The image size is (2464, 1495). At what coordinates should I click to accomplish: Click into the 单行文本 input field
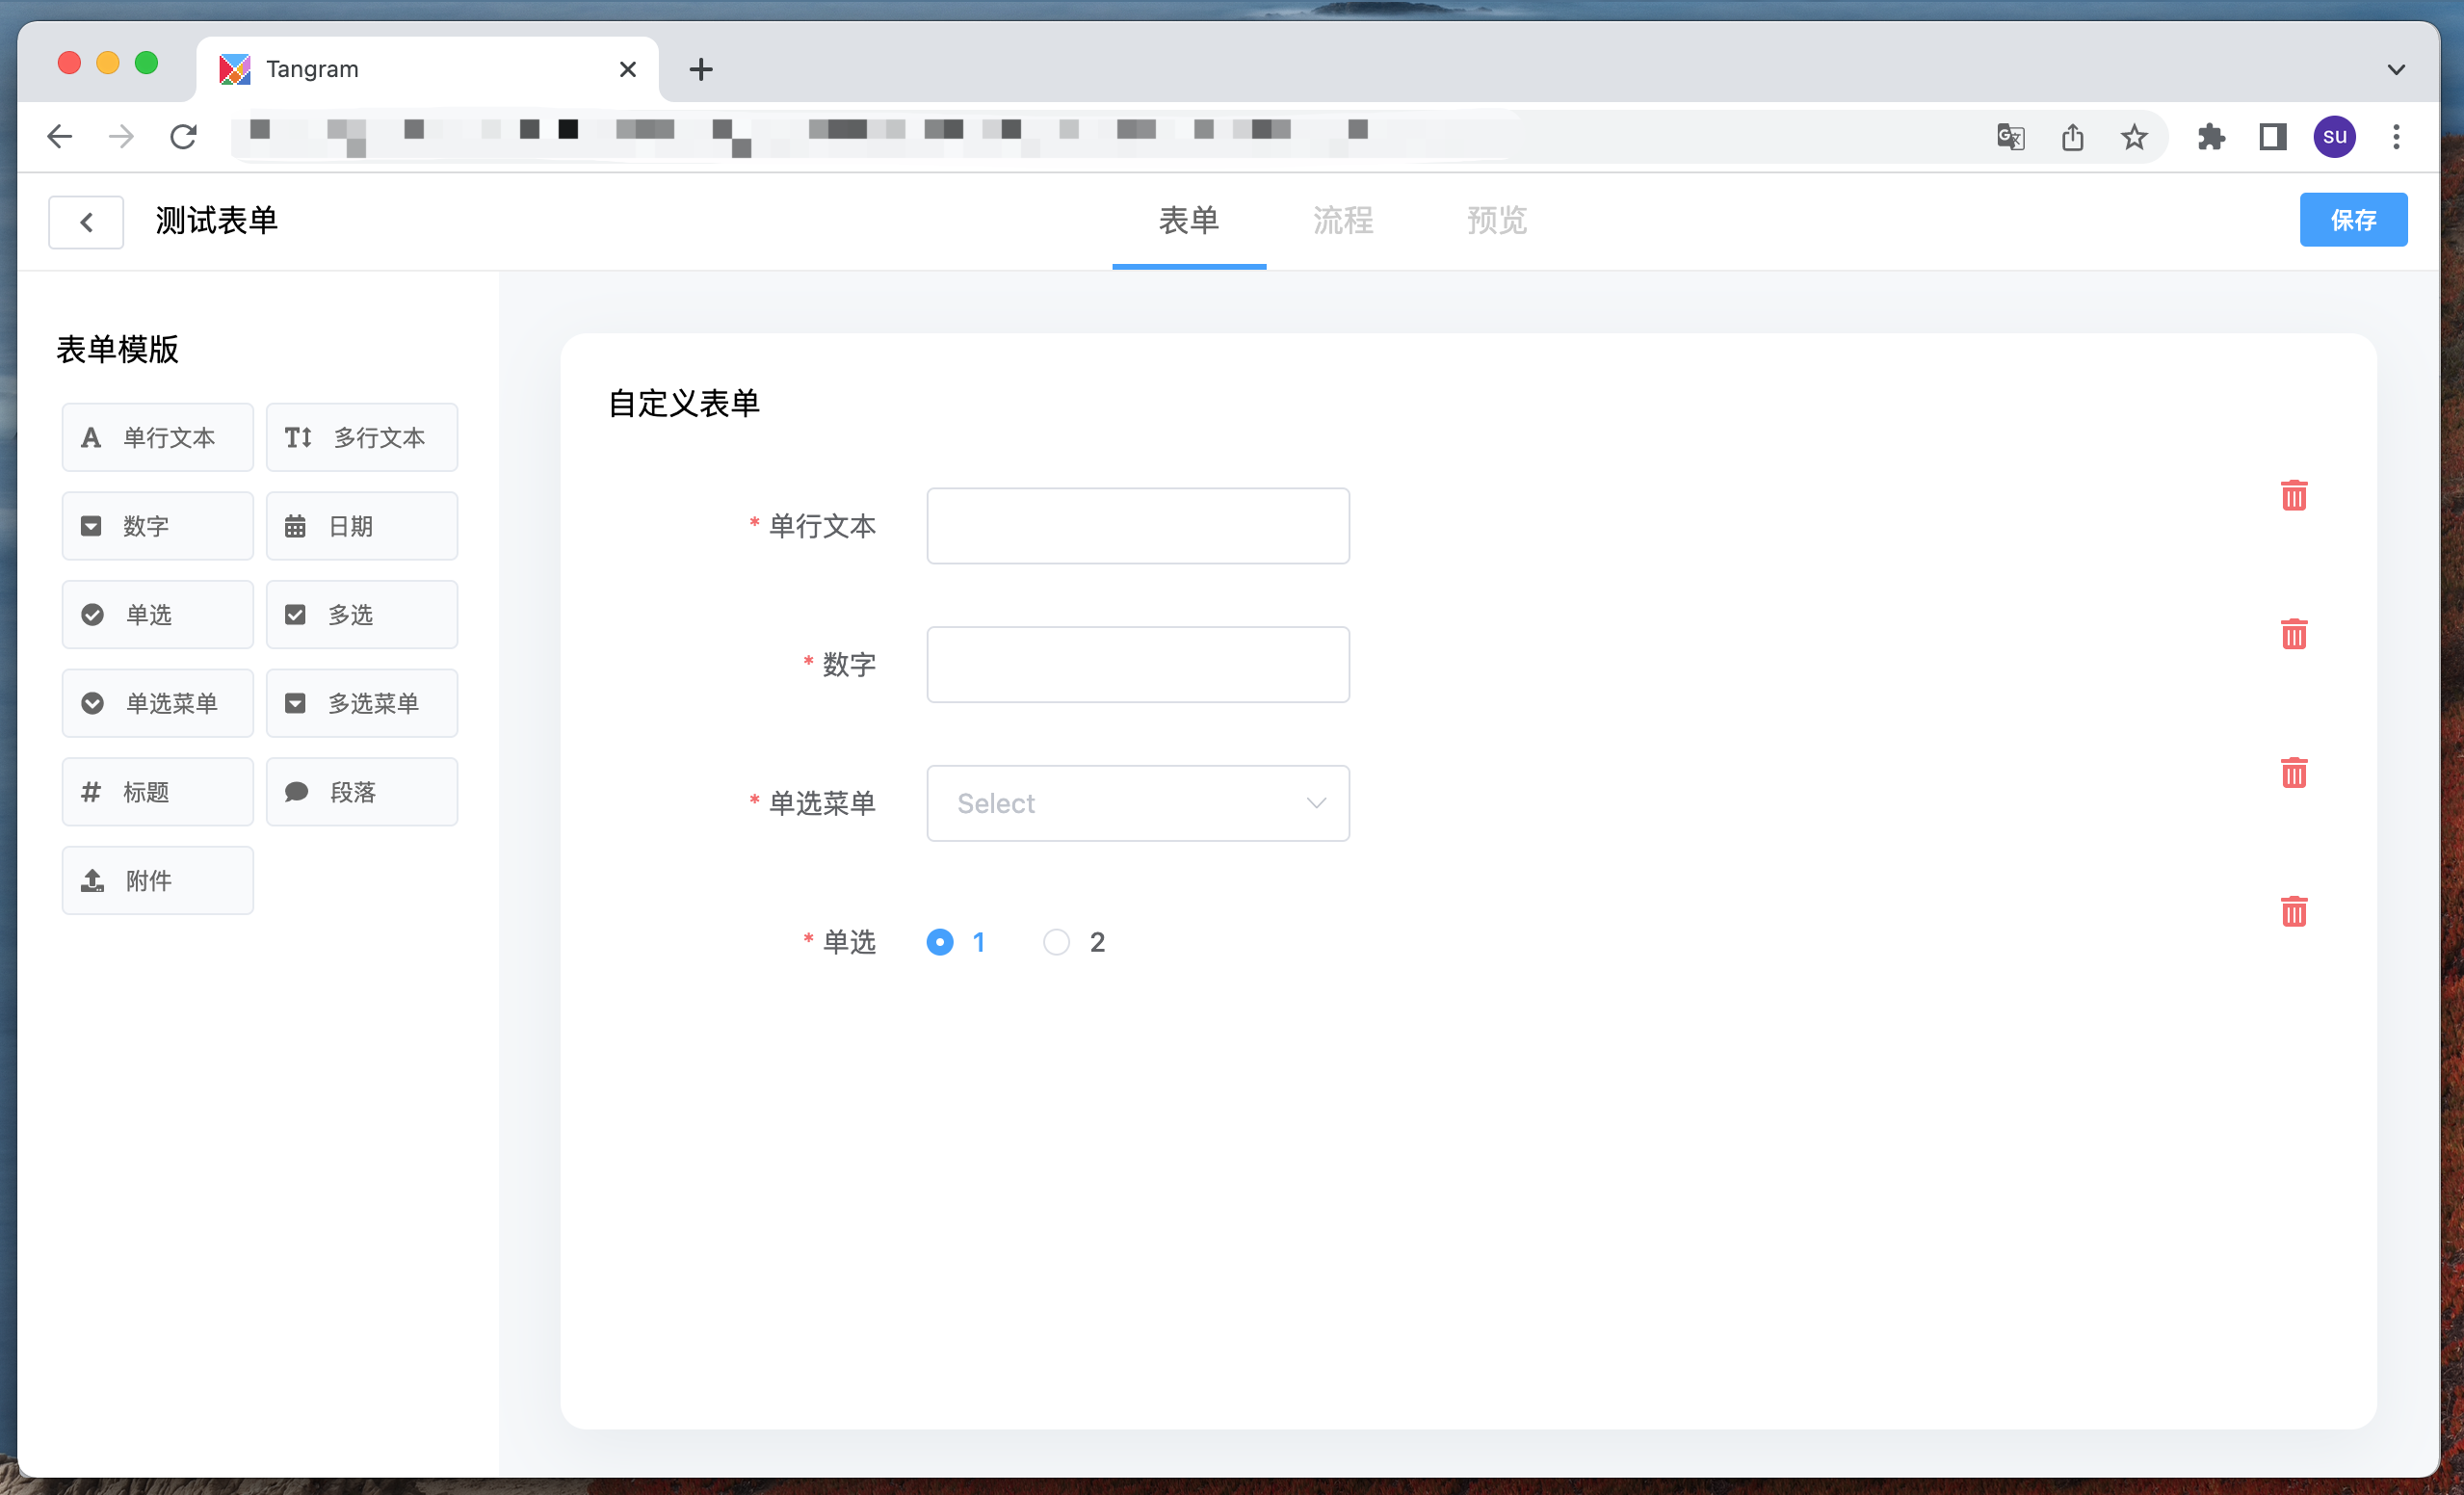tap(1137, 526)
